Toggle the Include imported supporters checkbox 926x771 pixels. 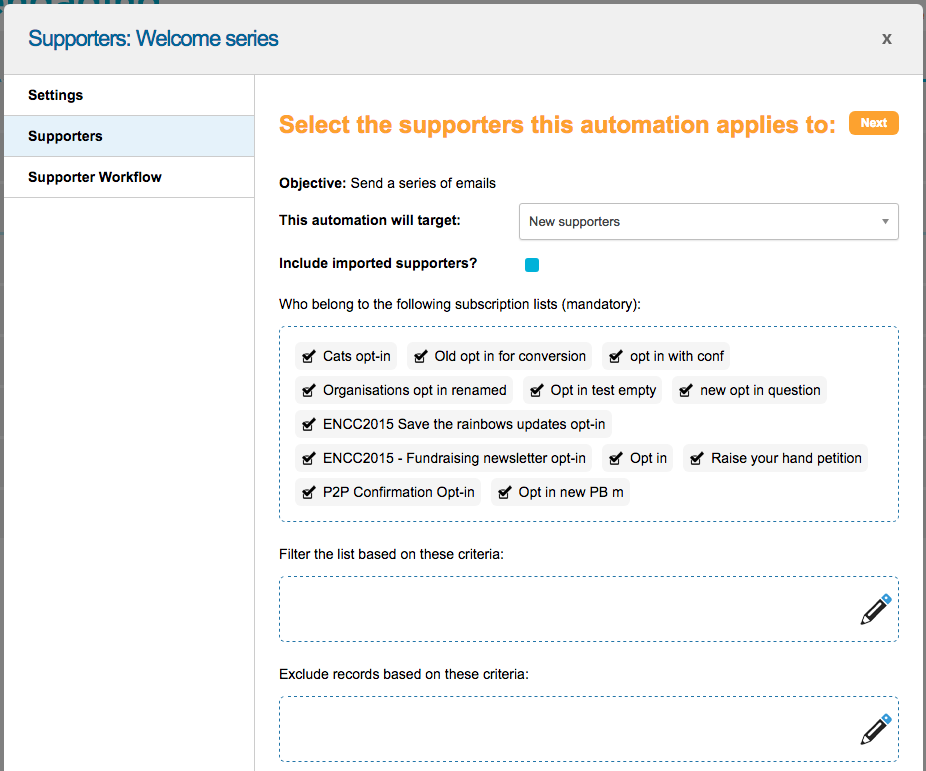[532, 265]
